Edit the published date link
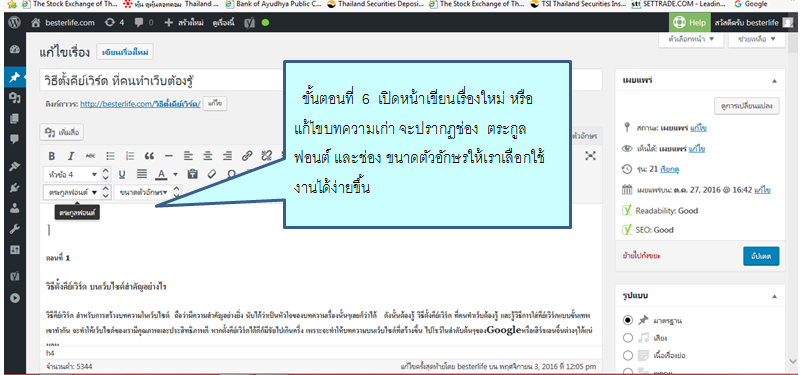 762,190
